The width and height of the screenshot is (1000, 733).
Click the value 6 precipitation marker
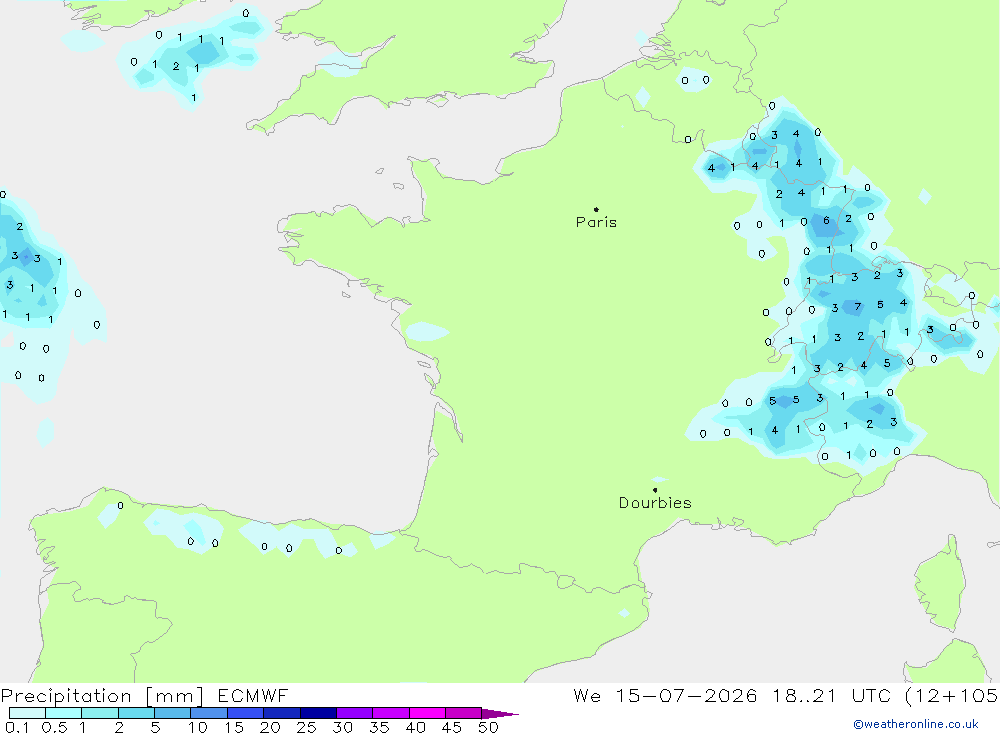pyautogui.click(x=827, y=220)
